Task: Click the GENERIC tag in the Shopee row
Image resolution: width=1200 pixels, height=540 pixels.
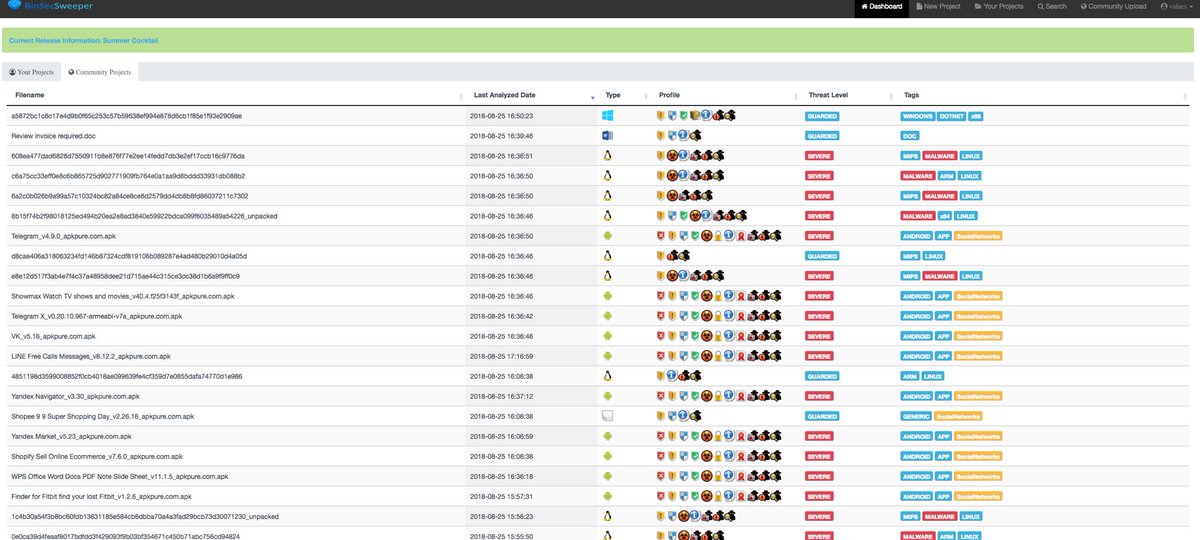Action: 917,416
